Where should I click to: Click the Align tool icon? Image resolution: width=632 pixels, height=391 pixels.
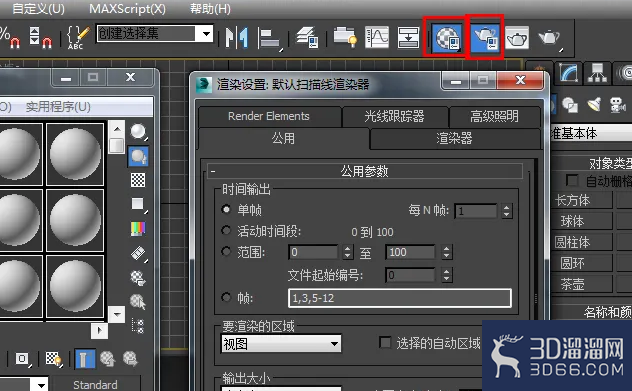270,38
